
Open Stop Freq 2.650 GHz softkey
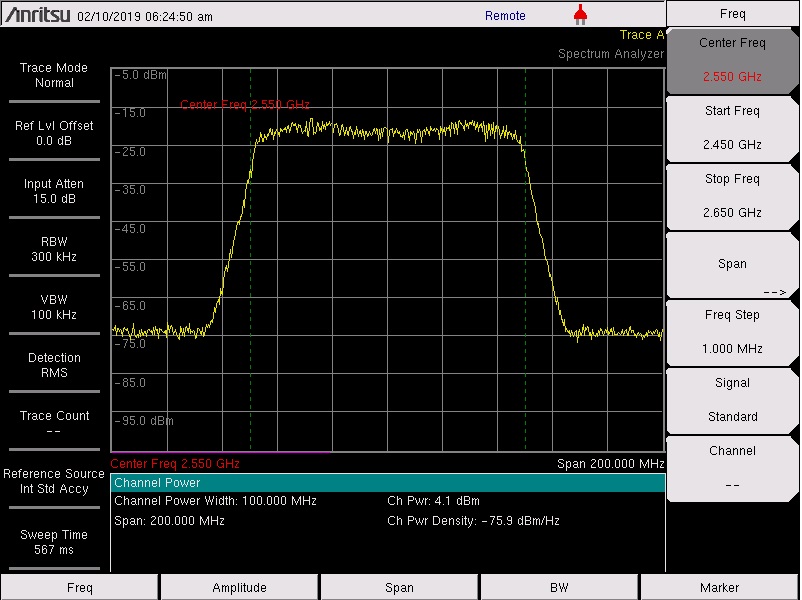click(x=732, y=196)
